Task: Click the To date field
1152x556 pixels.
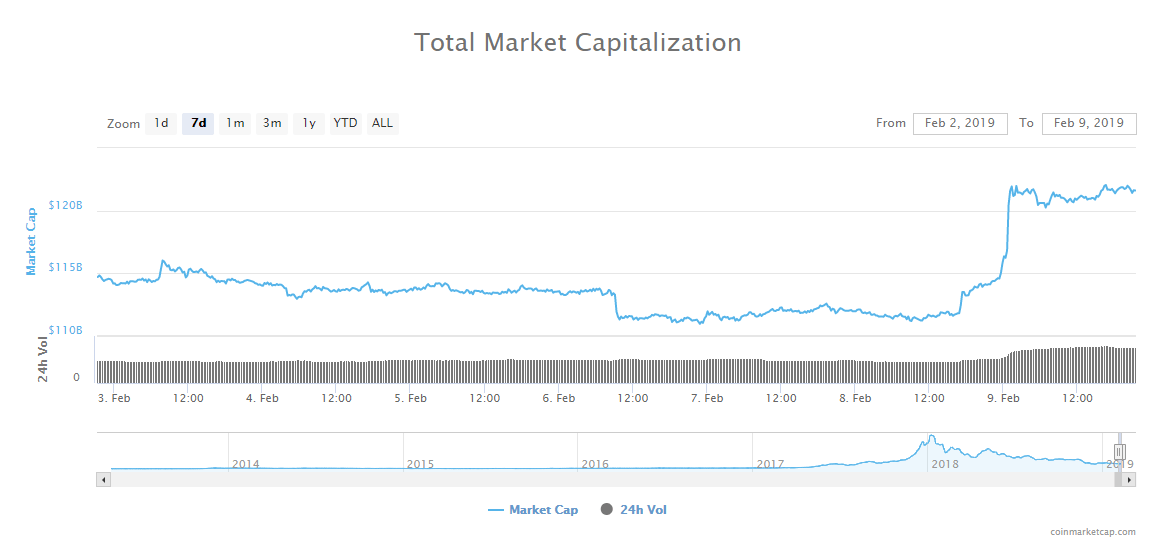Action: [1088, 123]
